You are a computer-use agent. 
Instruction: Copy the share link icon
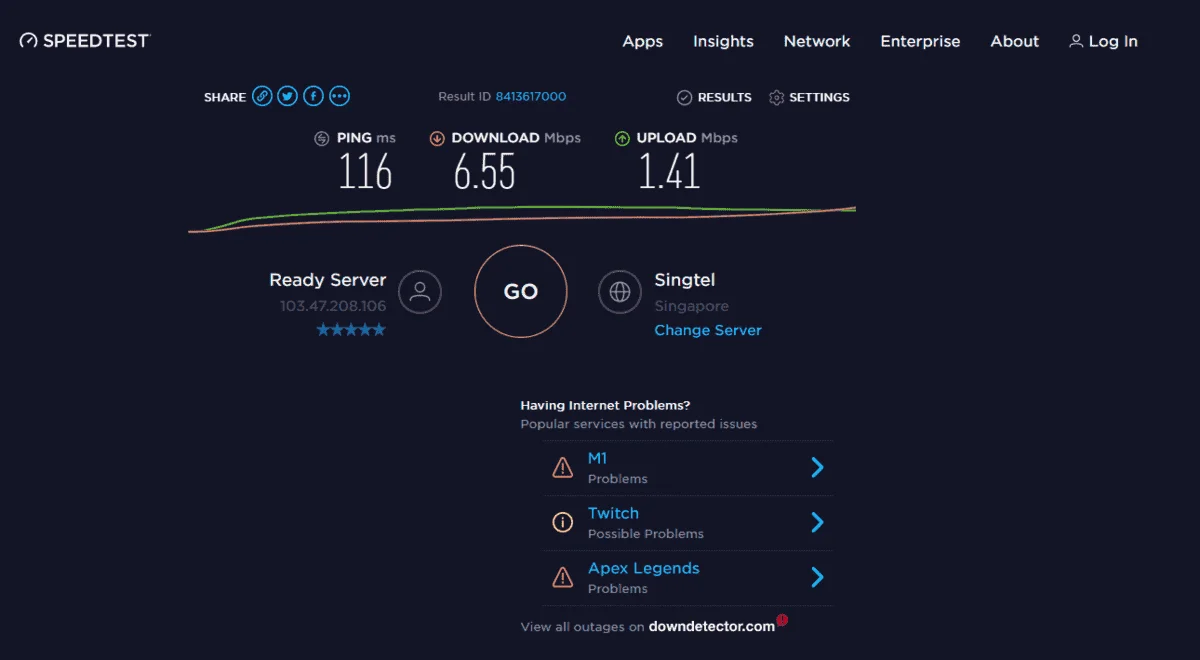pyautogui.click(x=262, y=96)
